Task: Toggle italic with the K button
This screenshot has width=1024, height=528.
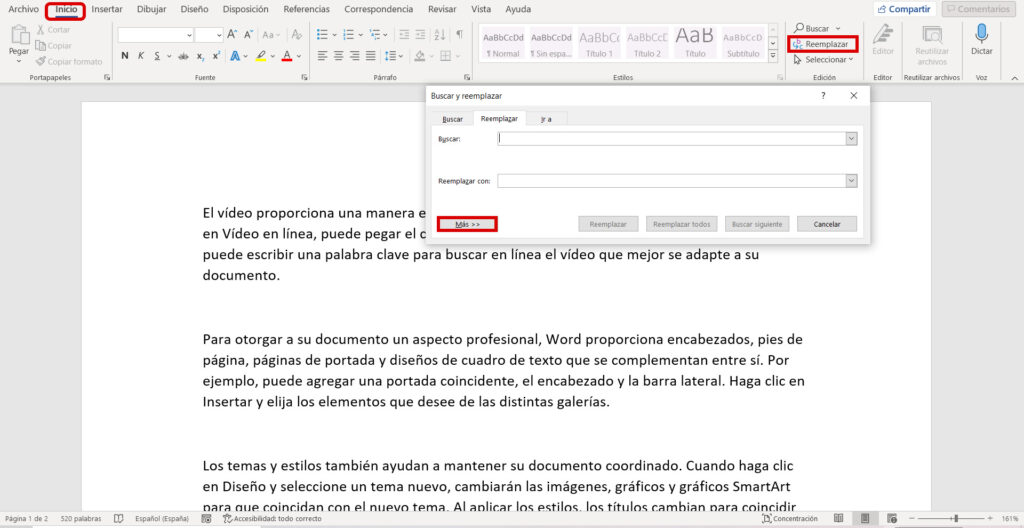Action: point(141,56)
